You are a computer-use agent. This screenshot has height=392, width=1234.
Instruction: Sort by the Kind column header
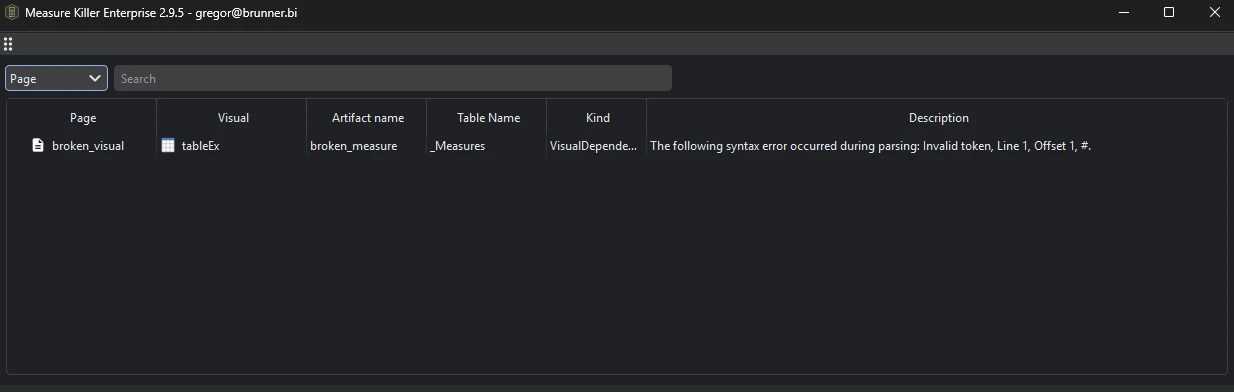[x=598, y=117]
